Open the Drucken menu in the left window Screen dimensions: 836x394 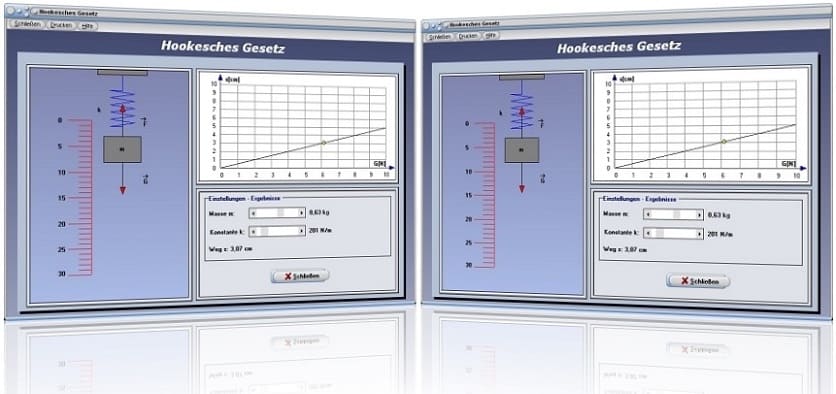(x=61, y=25)
